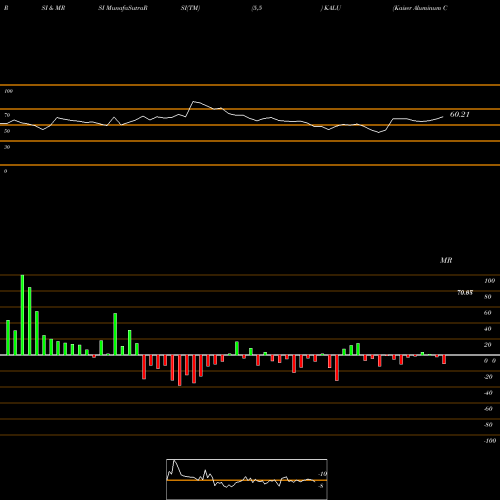This screenshot has height=500, width=500.
Task: Click the '-10' label in mini chart
Action: tap(323, 474)
